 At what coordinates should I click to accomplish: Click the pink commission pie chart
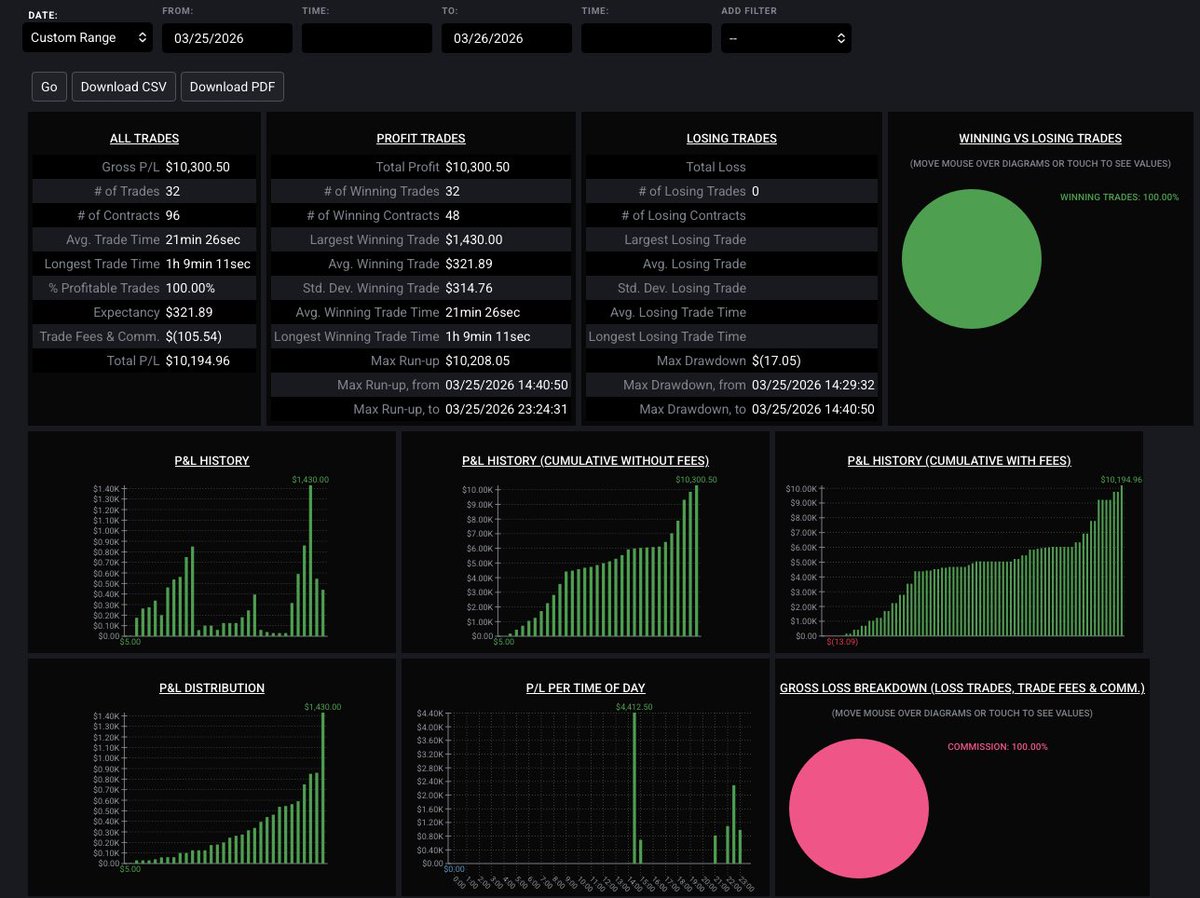tap(858, 809)
